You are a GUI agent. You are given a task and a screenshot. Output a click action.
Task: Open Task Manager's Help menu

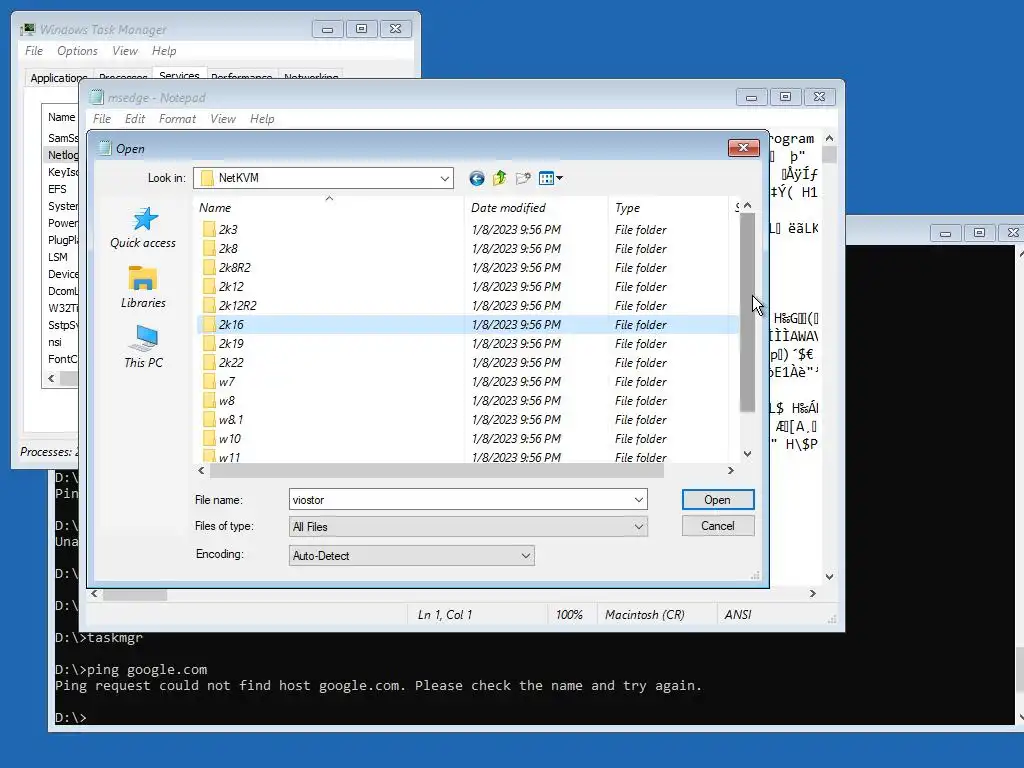pyautogui.click(x=164, y=51)
